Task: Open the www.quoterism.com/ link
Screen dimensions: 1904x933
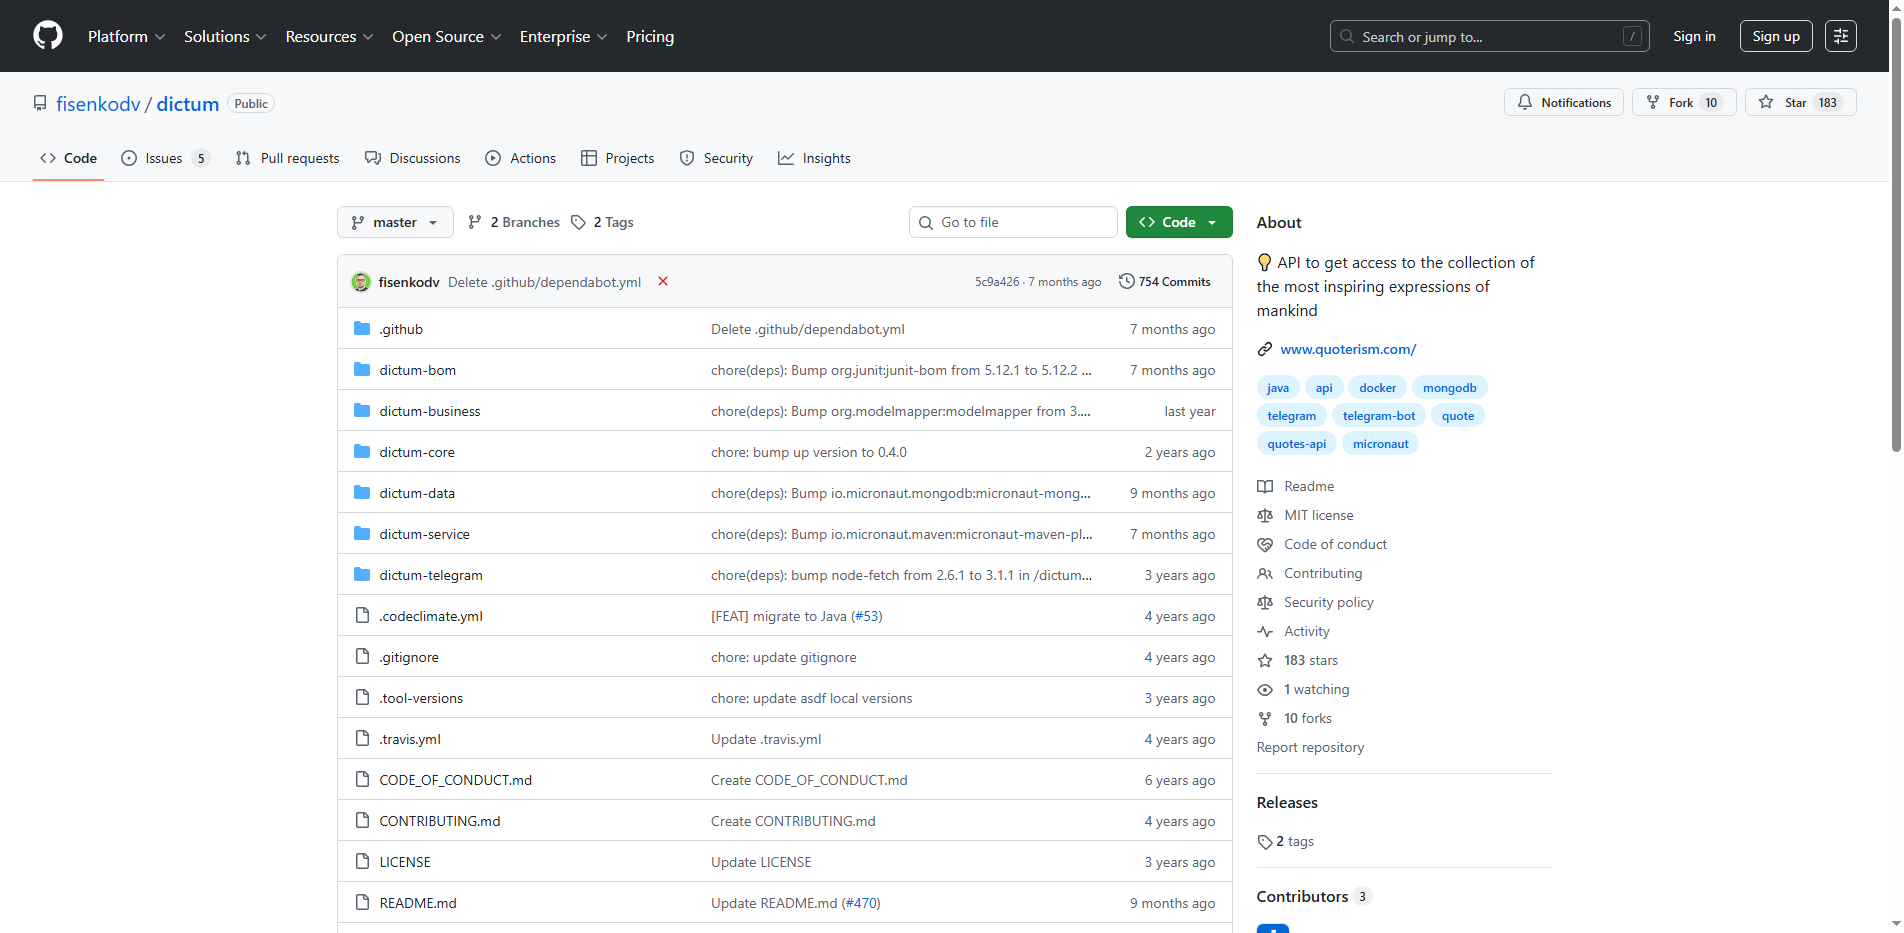Action: 1348,349
